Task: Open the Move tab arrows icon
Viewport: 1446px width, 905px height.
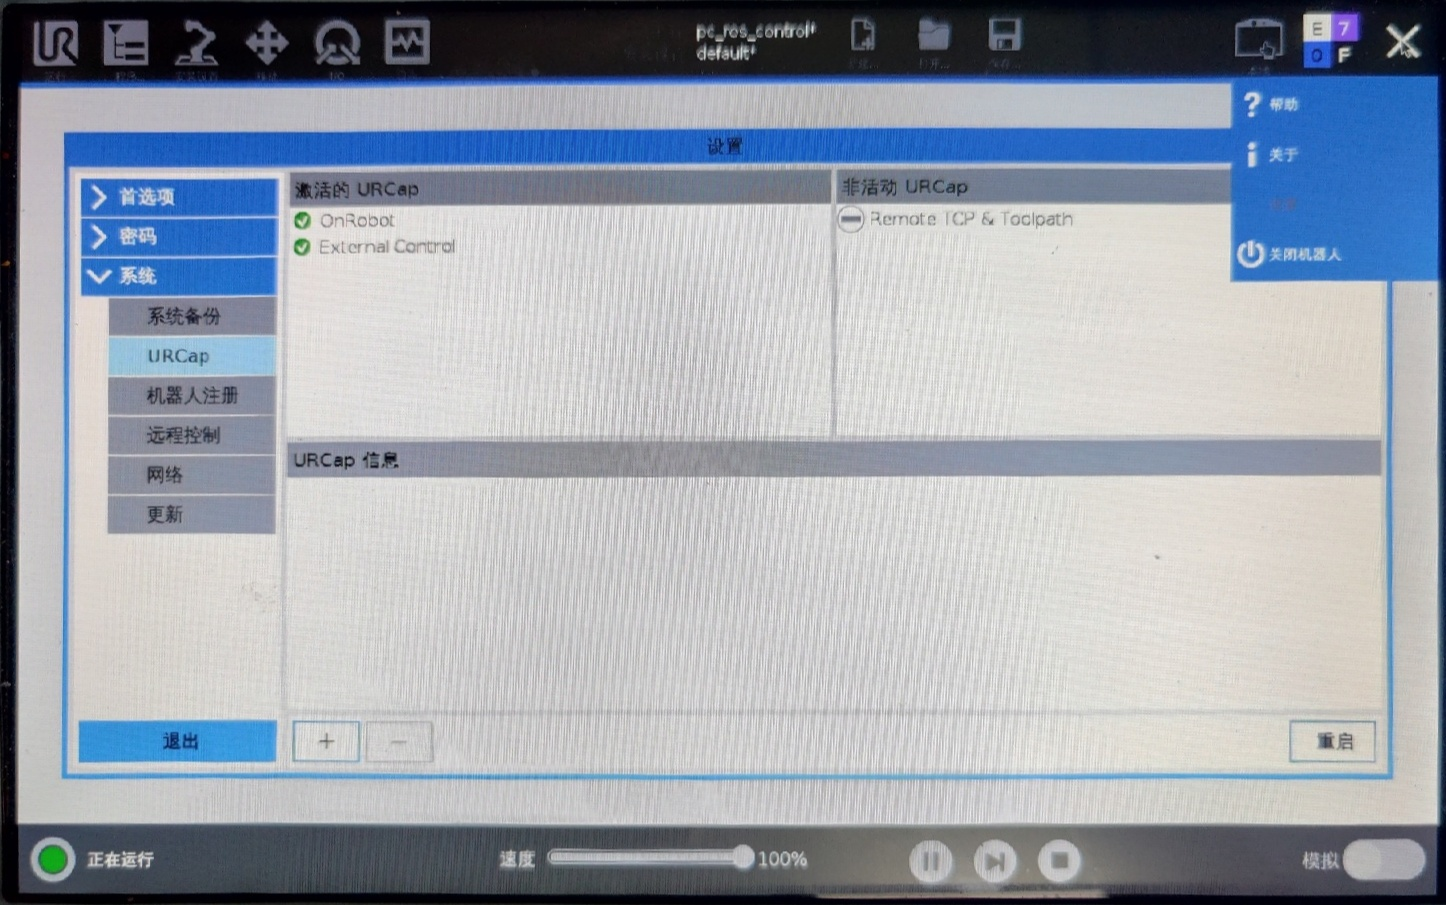Action: pos(267,43)
